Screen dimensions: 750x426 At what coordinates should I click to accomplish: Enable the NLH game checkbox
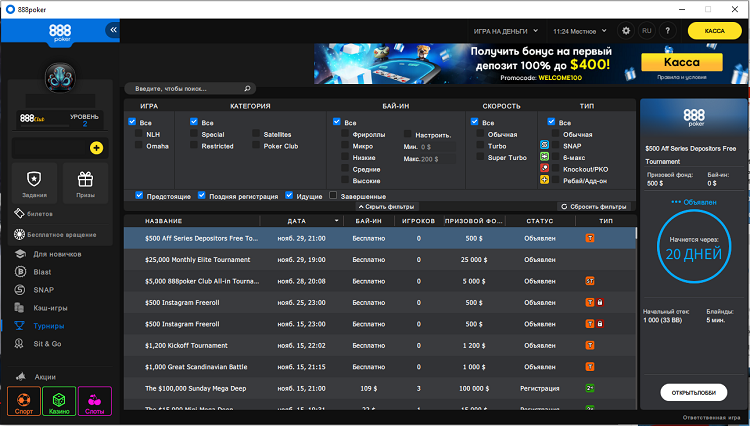(x=140, y=134)
